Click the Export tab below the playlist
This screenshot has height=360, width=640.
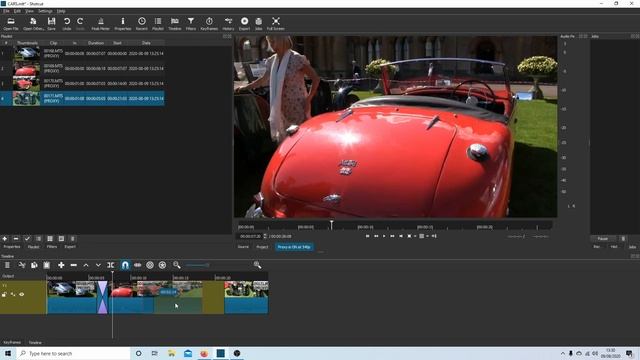70,247
